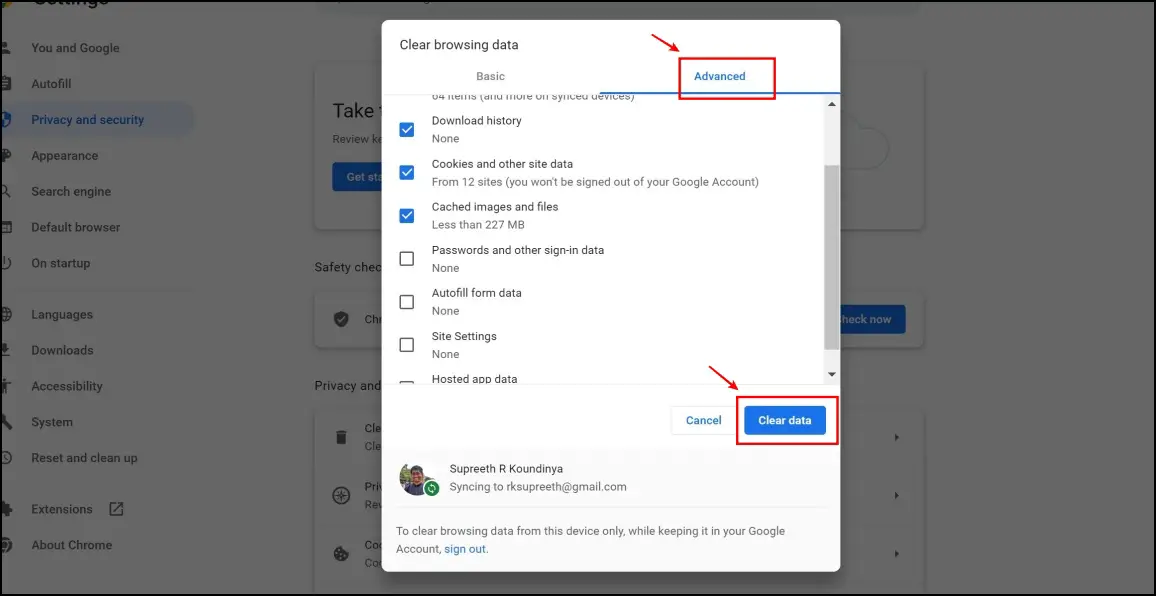Open the System settings section
1156x596 pixels.
52,422
